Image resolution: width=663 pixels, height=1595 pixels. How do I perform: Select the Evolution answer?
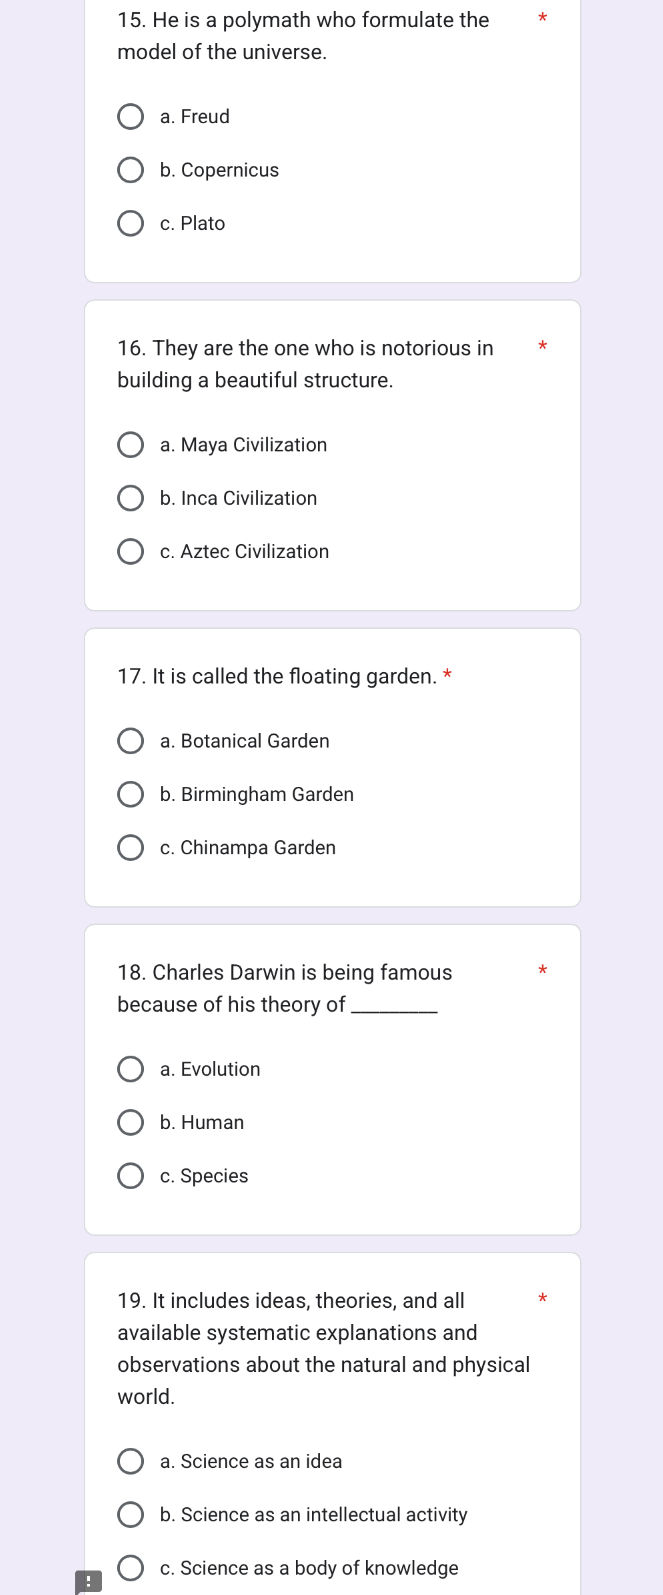click(x=131, y=1070)
